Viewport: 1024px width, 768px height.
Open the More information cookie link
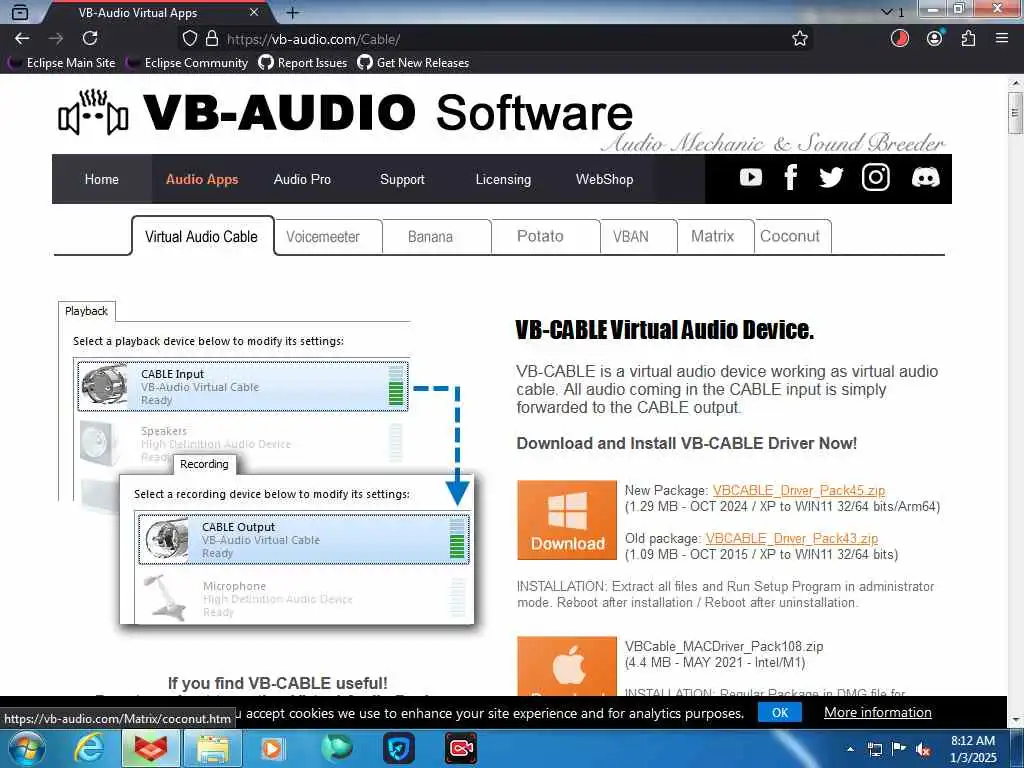click(x=877, y=712)
